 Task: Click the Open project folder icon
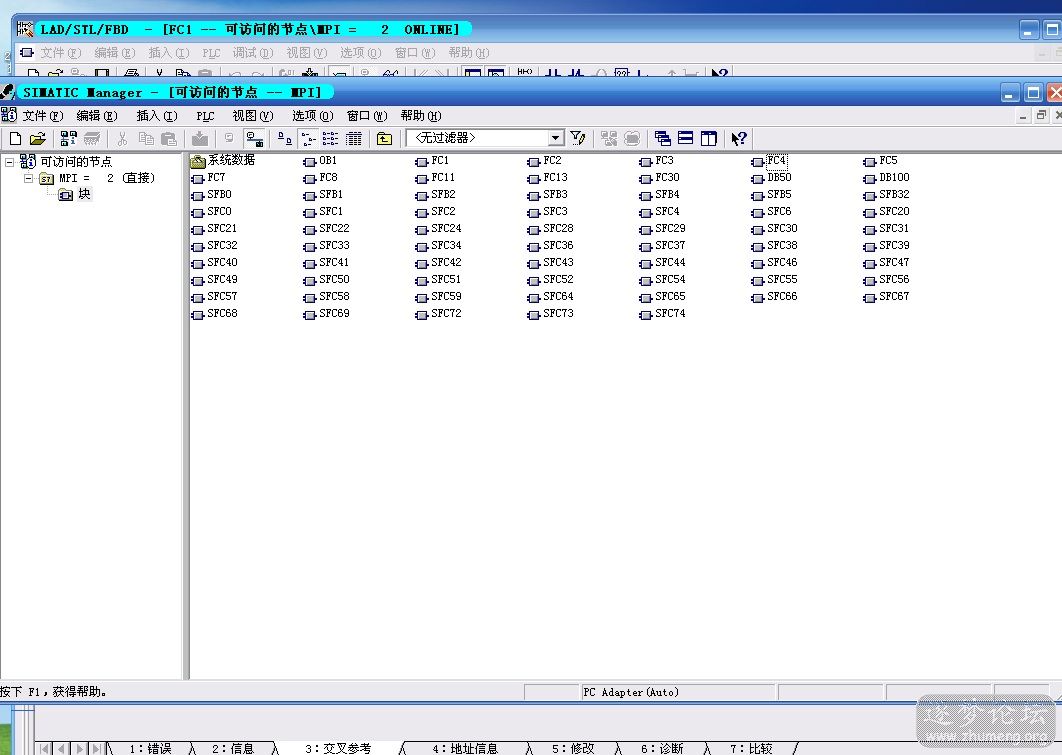(x=38, y=139)
